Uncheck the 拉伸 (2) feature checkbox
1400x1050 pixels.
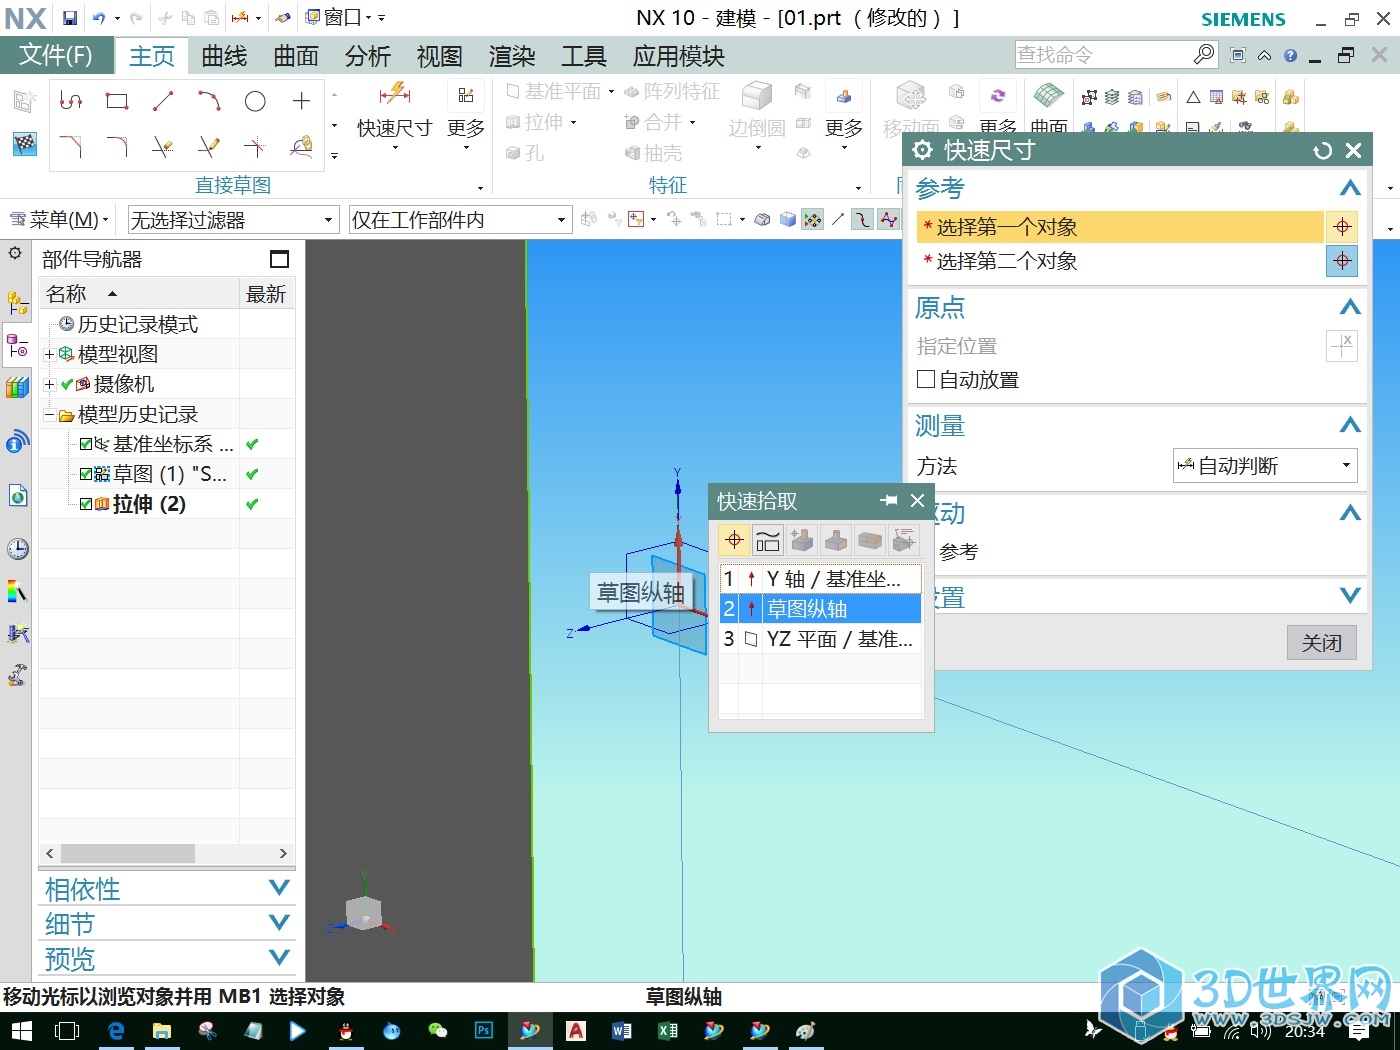click(x=86, y=504)
